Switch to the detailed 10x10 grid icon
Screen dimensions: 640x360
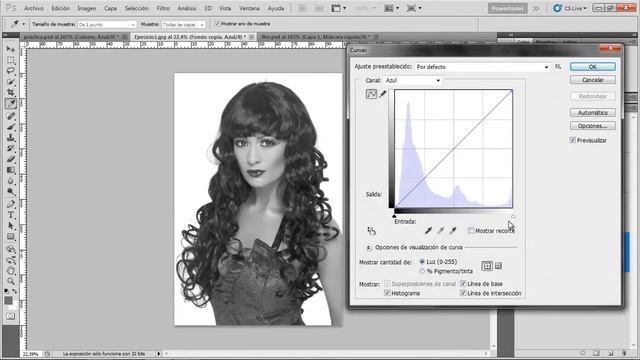pyautogui.click(x=498, y=266)
